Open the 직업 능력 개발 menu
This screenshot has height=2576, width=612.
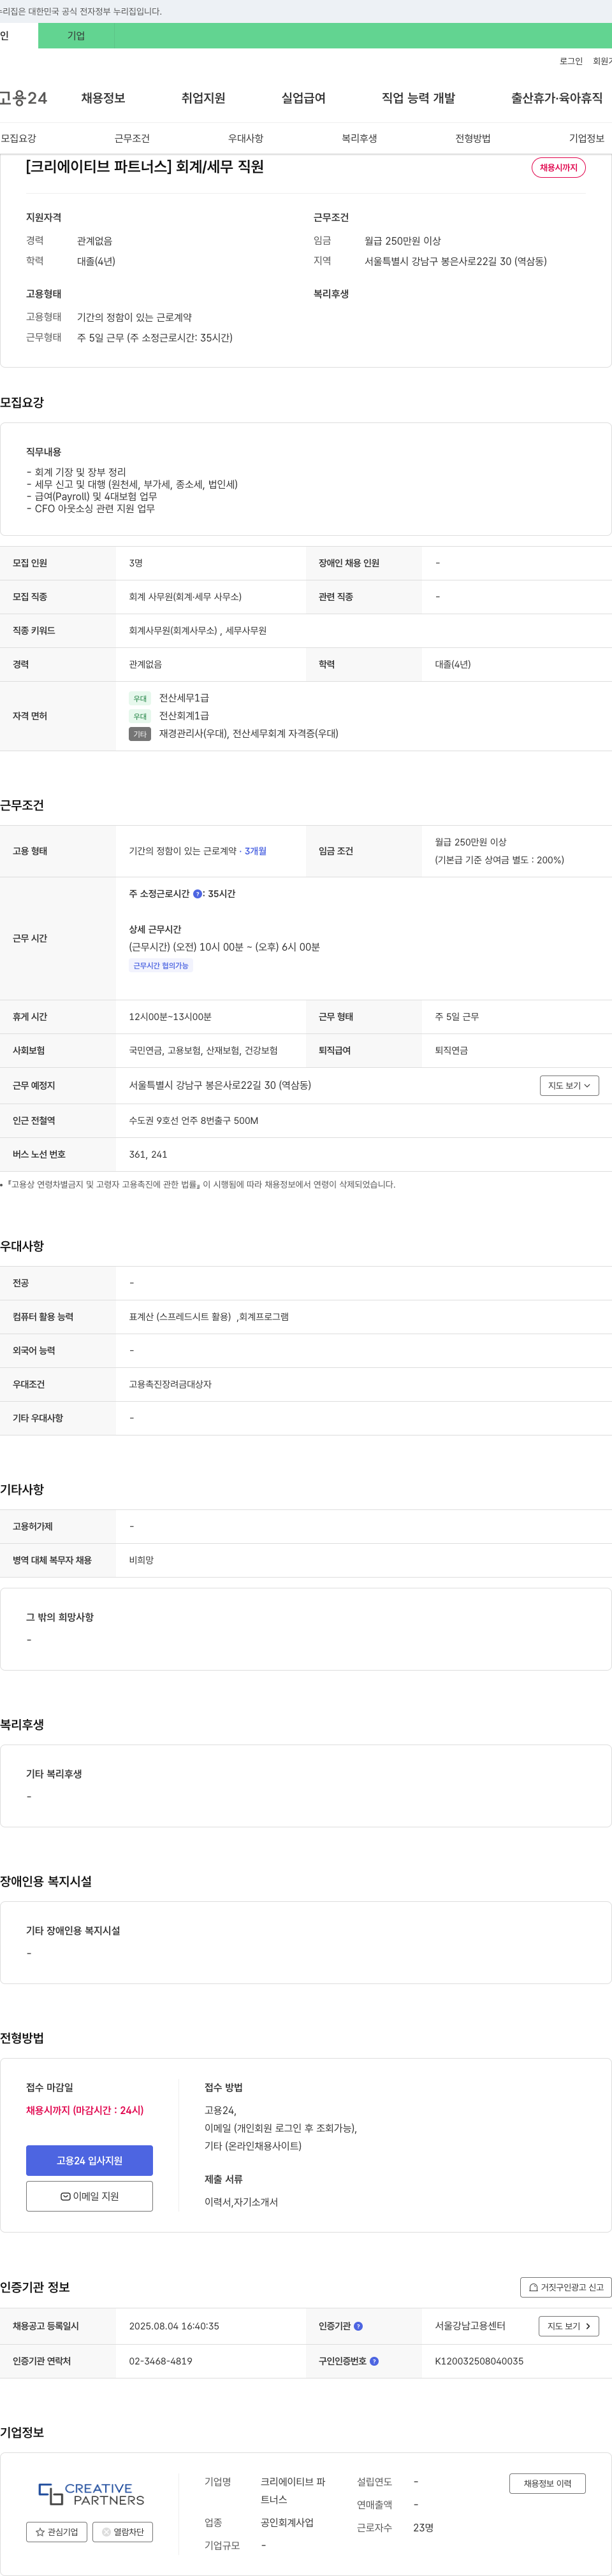tap(418, 98)
